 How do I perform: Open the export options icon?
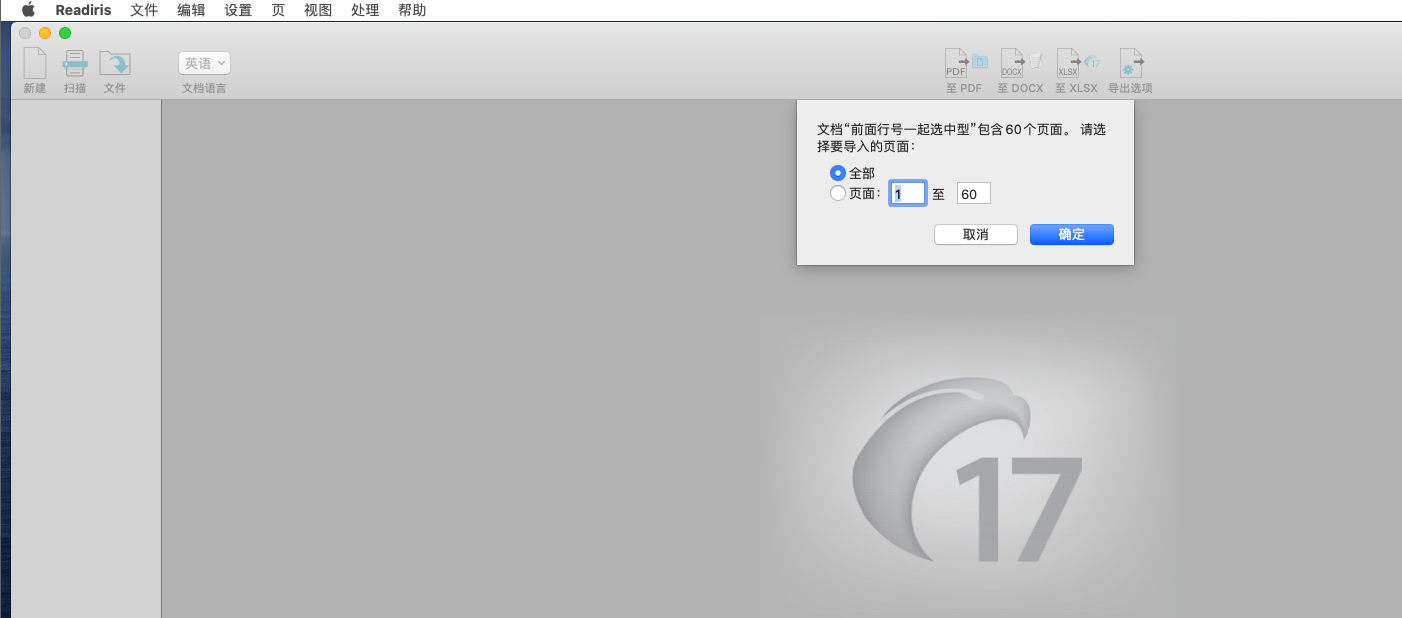coord(1131,63)
